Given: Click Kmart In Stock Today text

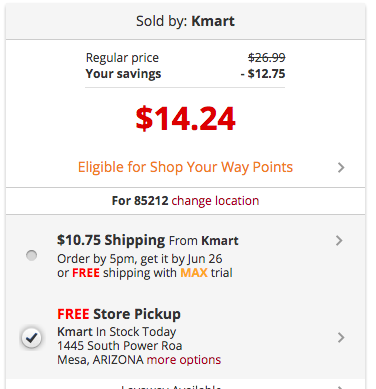Looking at the screenshot, I should coord(117,332).
